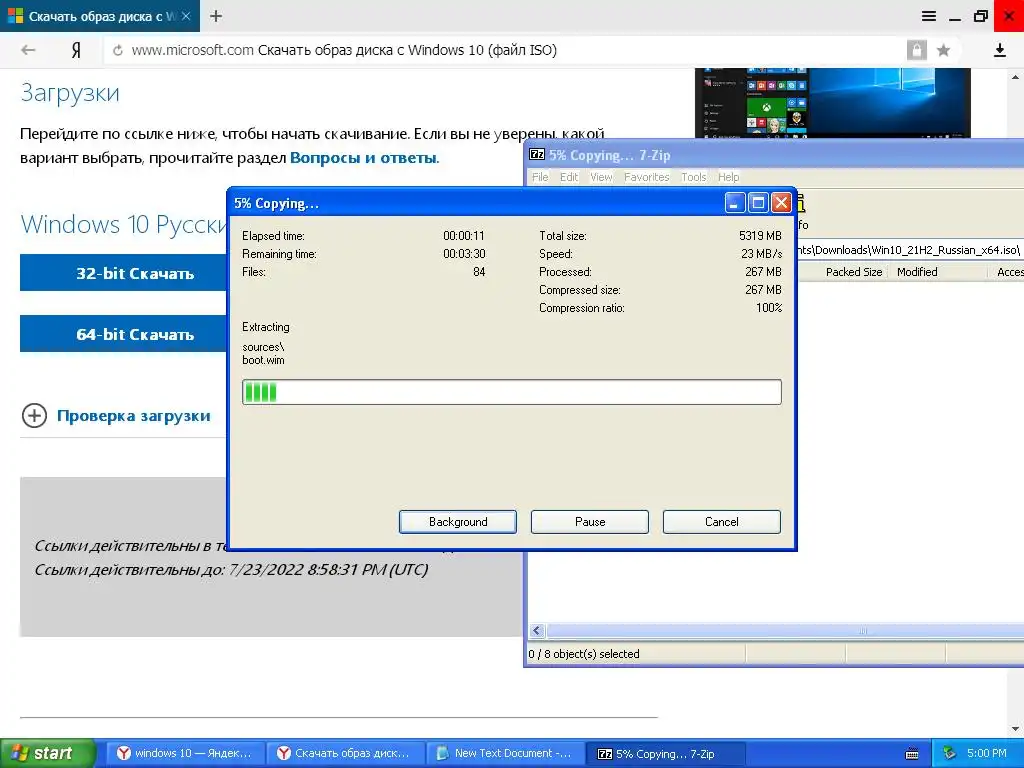Click the browser back arrow
The height and width of the screenshot is (768, 1024).
28,50
